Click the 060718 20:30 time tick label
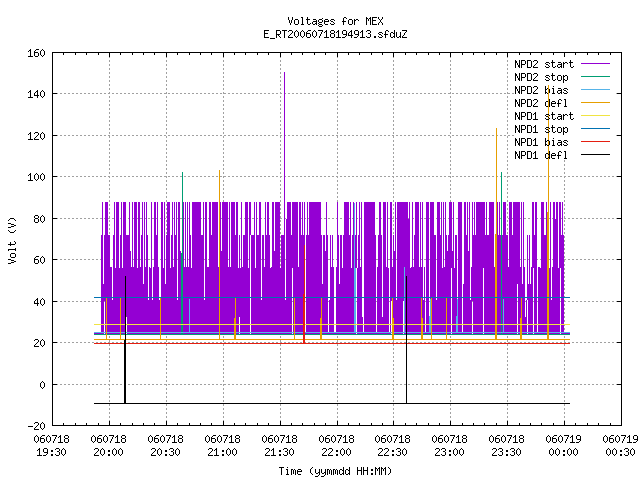 coord(165,446)
